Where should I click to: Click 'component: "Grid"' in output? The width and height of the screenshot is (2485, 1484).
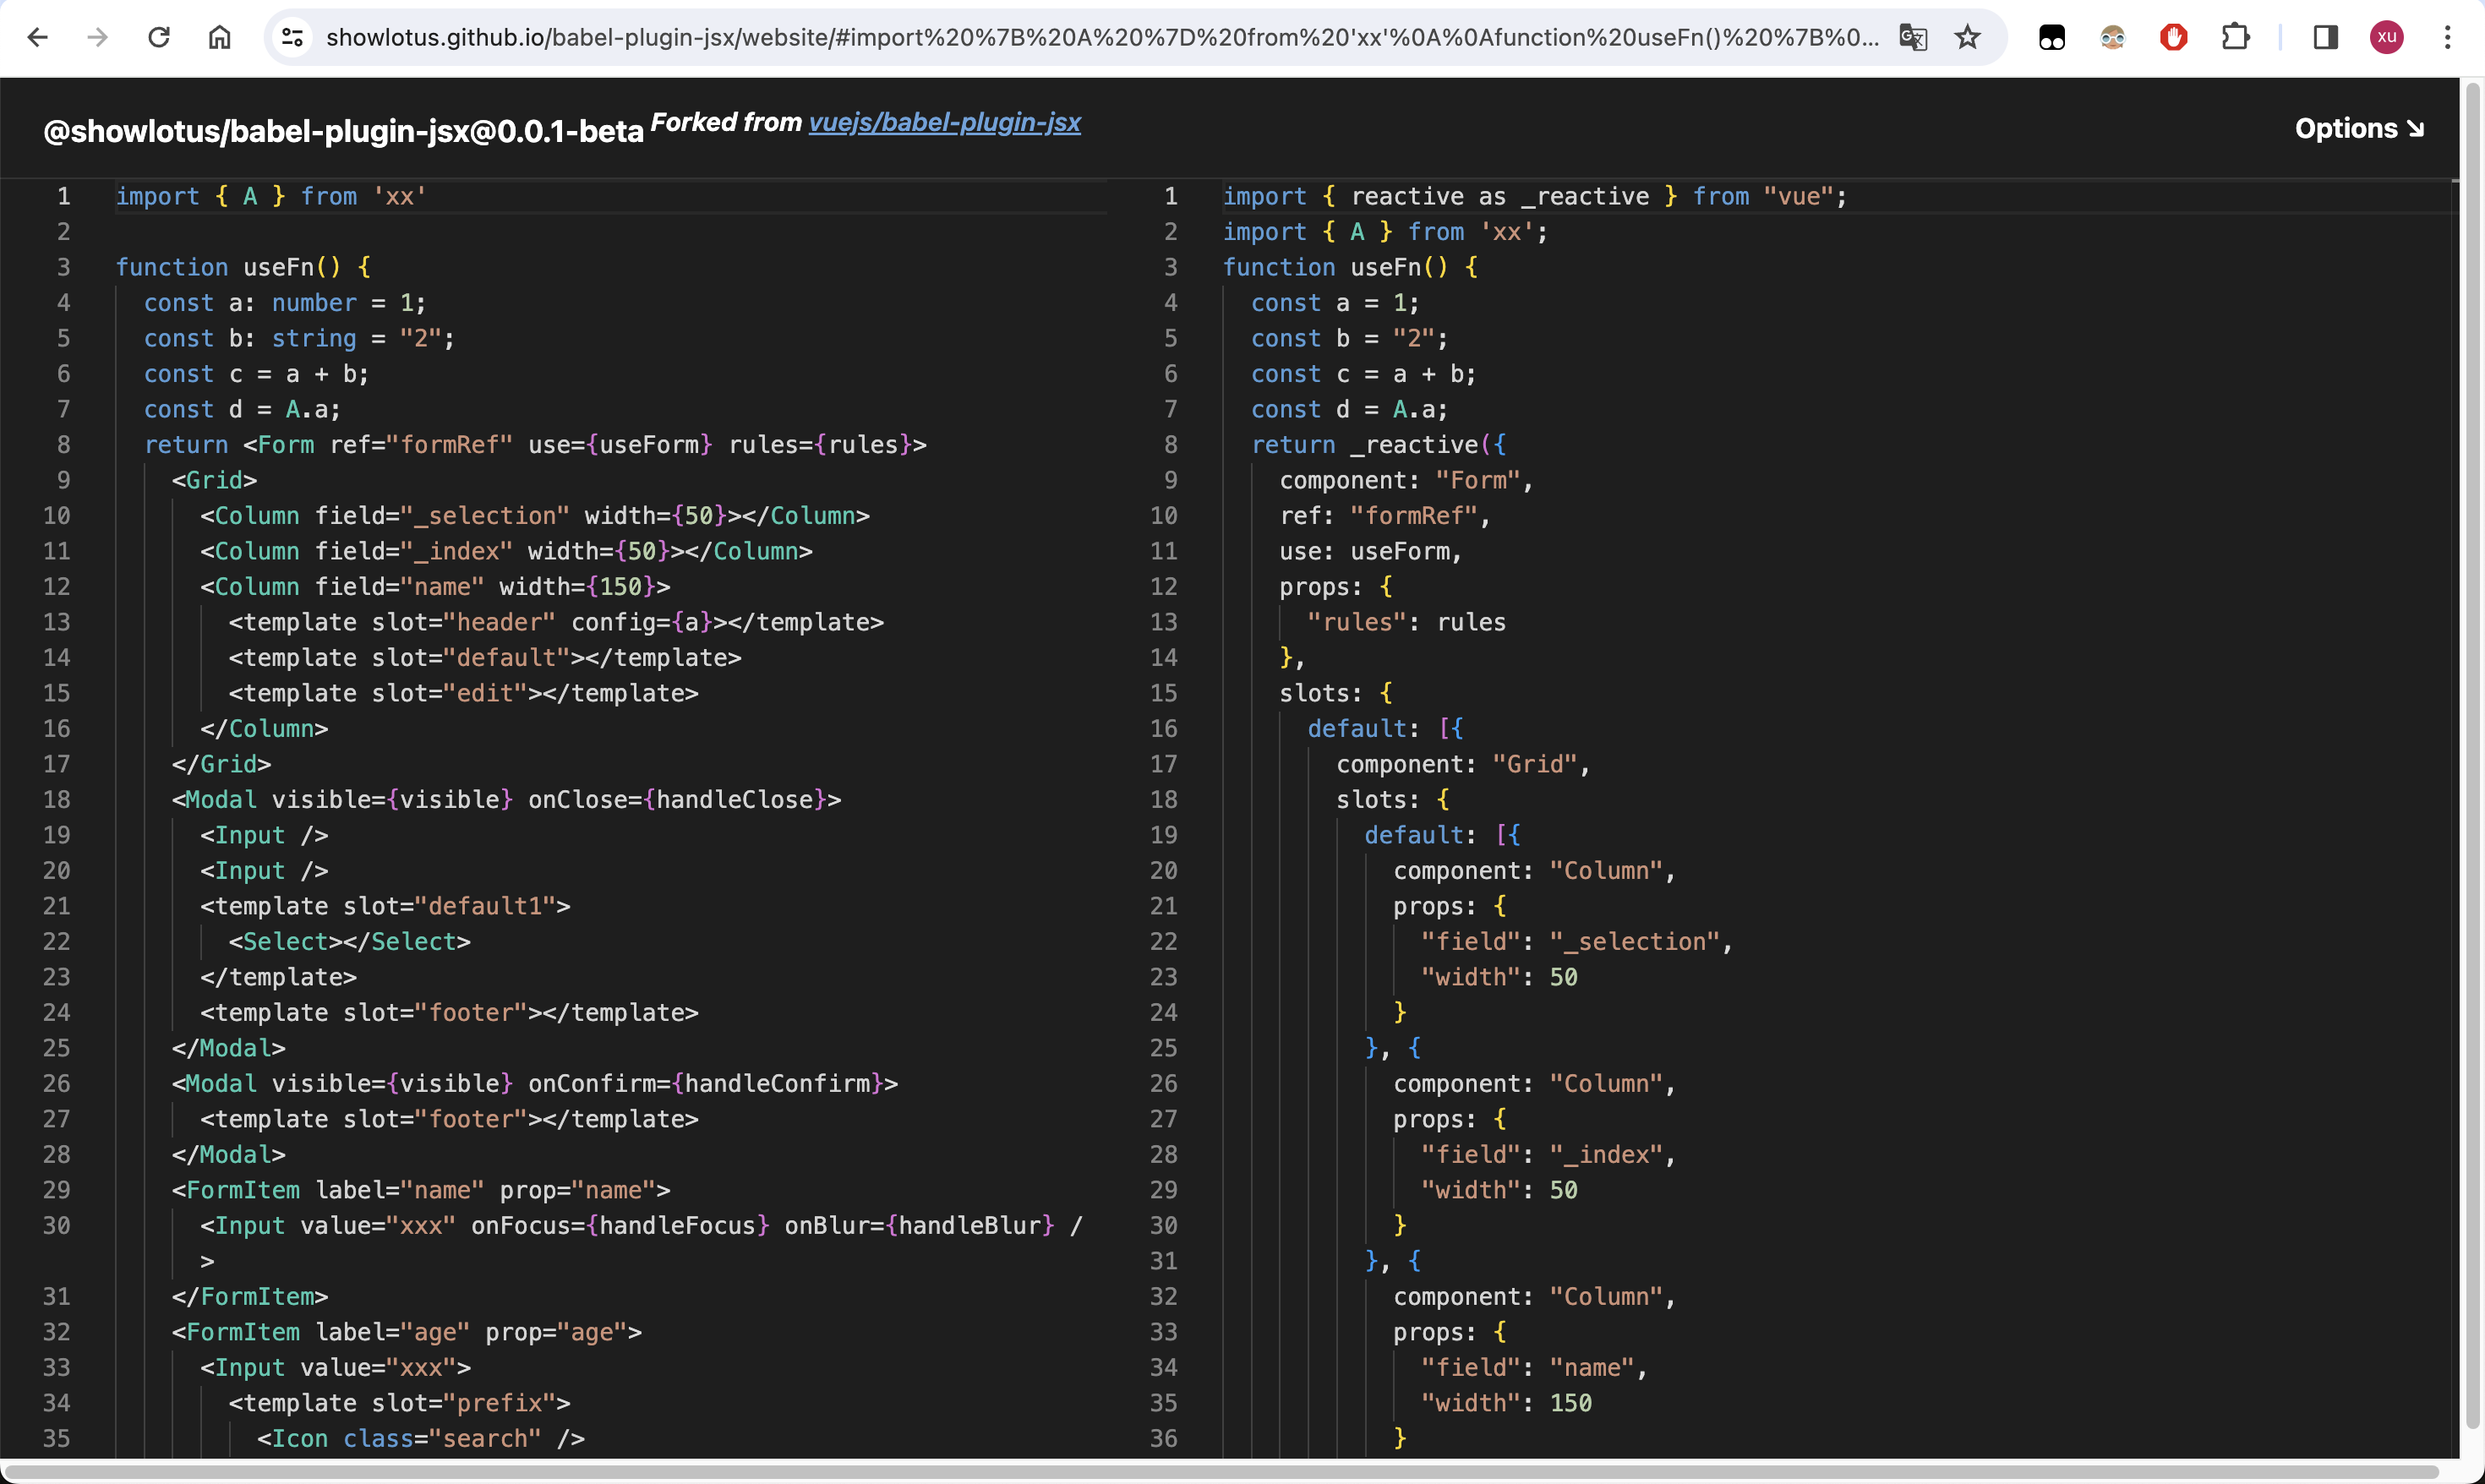(x=1463, y=764)
